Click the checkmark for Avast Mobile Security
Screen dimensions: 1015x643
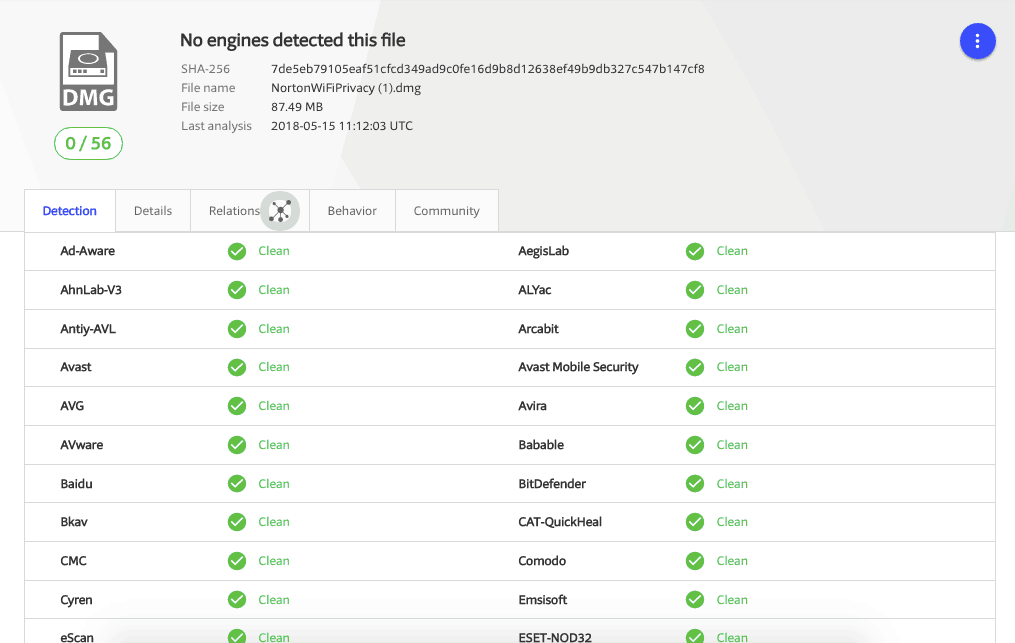pyautogui.click(x=695, y=367)
